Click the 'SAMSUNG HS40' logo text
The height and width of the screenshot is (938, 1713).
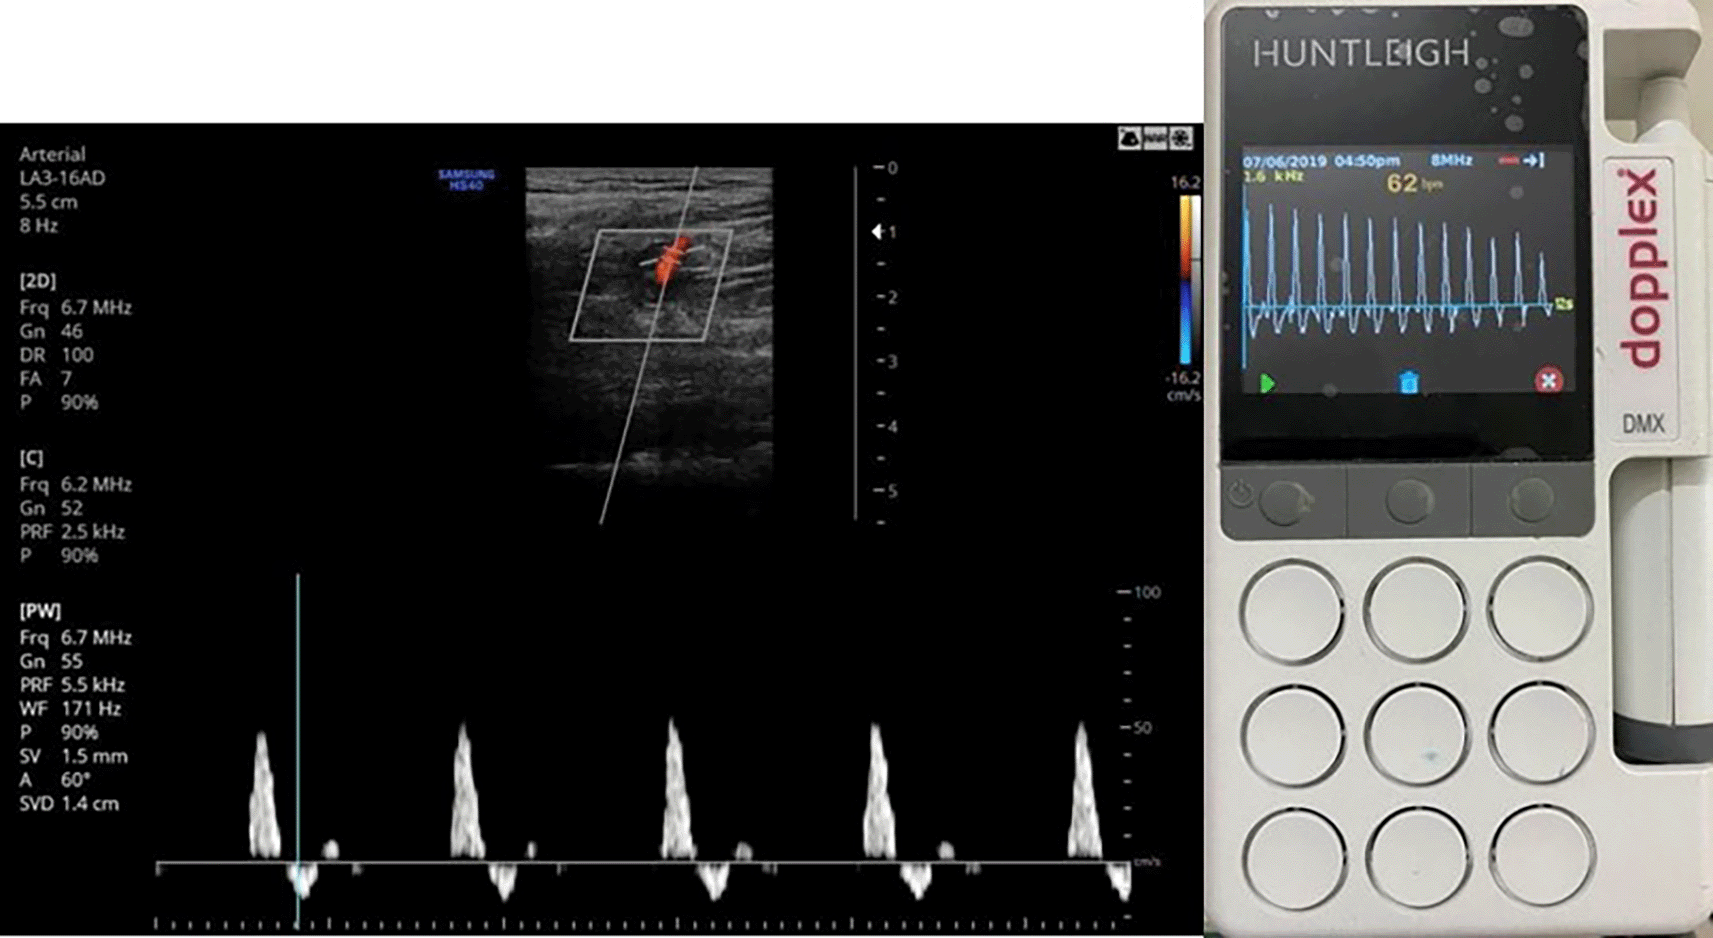point(466,179)
